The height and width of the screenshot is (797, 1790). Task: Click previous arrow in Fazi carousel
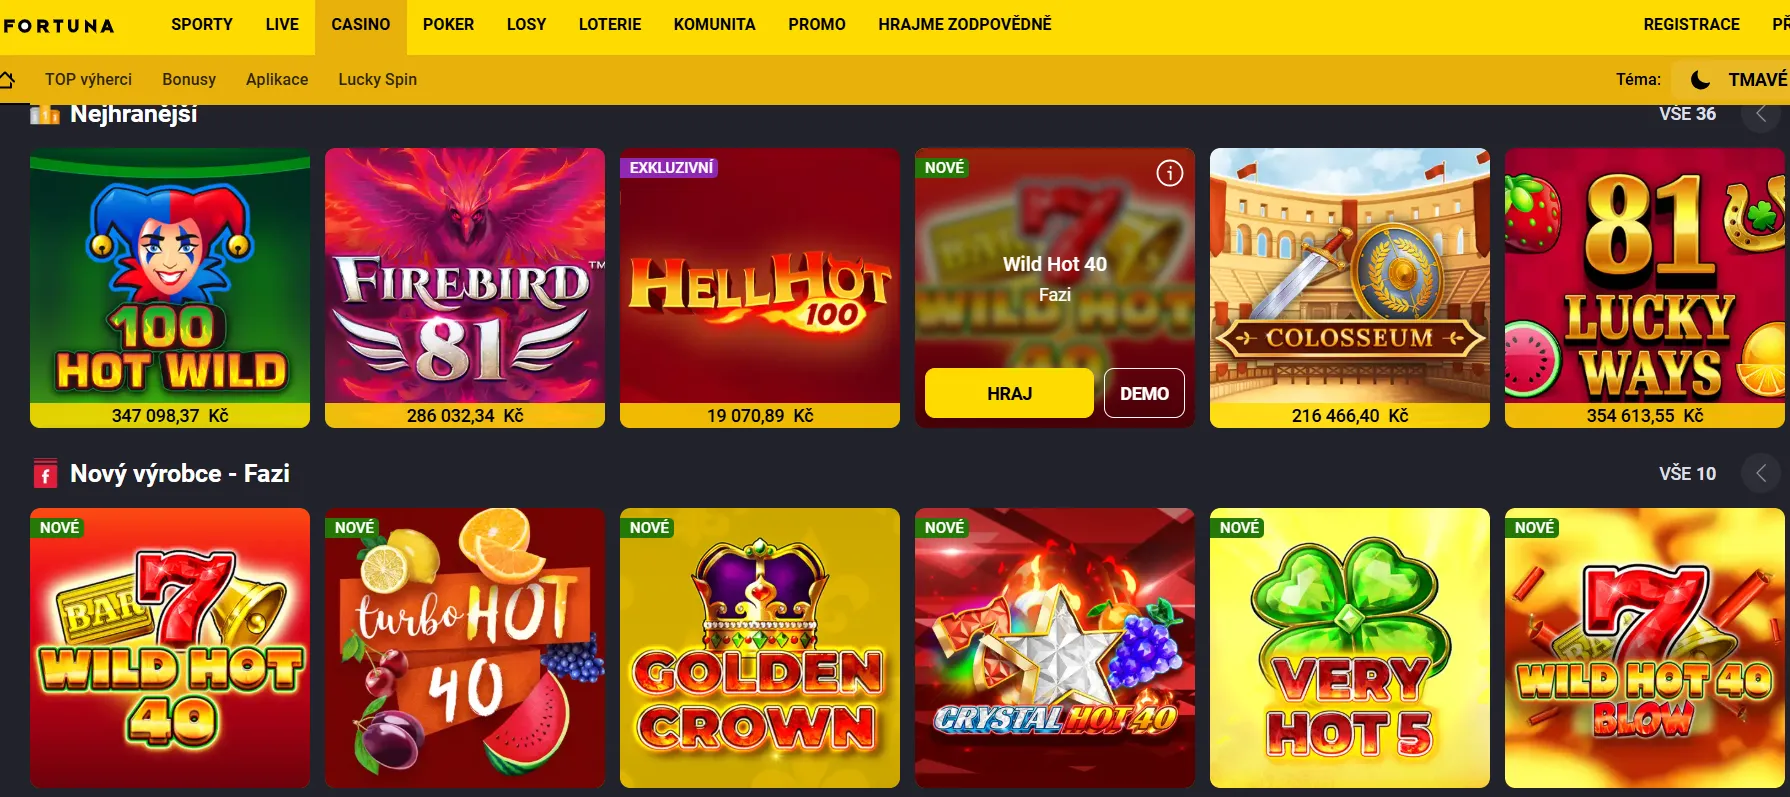(x=1761, y=473)
